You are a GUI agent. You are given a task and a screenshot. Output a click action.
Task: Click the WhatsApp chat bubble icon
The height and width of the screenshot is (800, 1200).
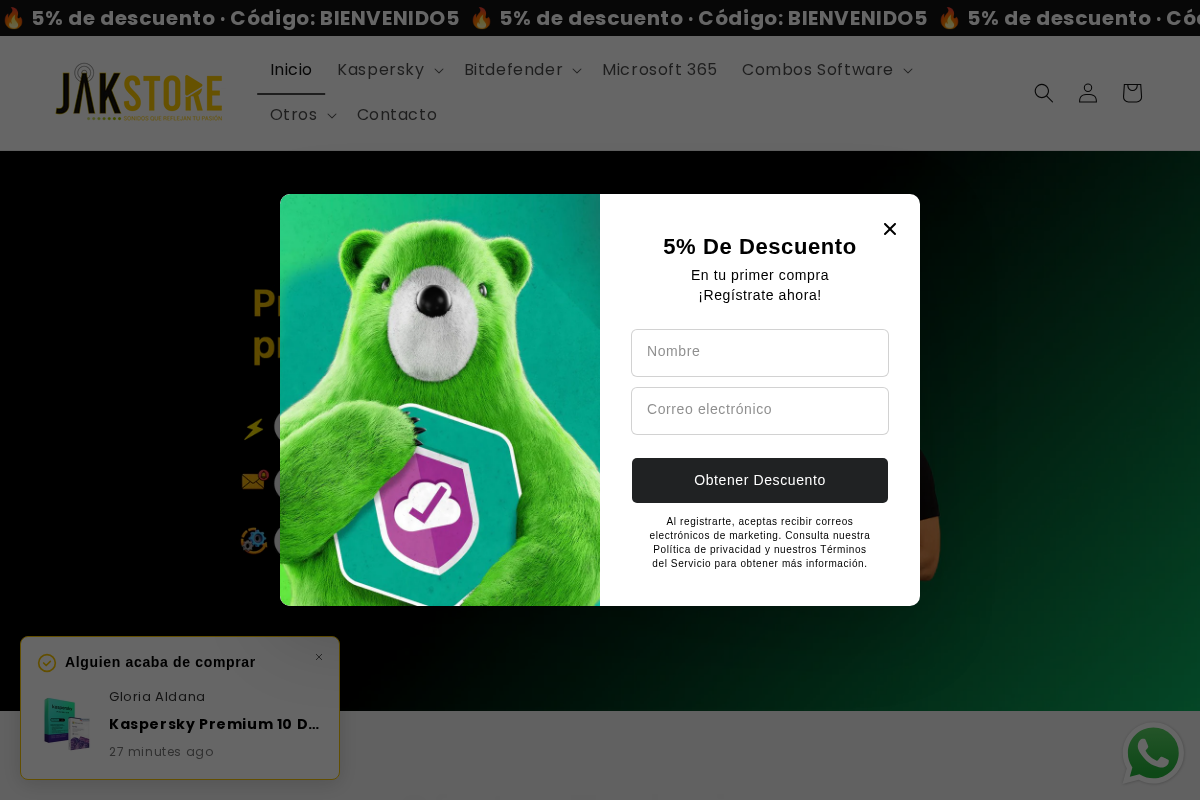(1153, 754)
